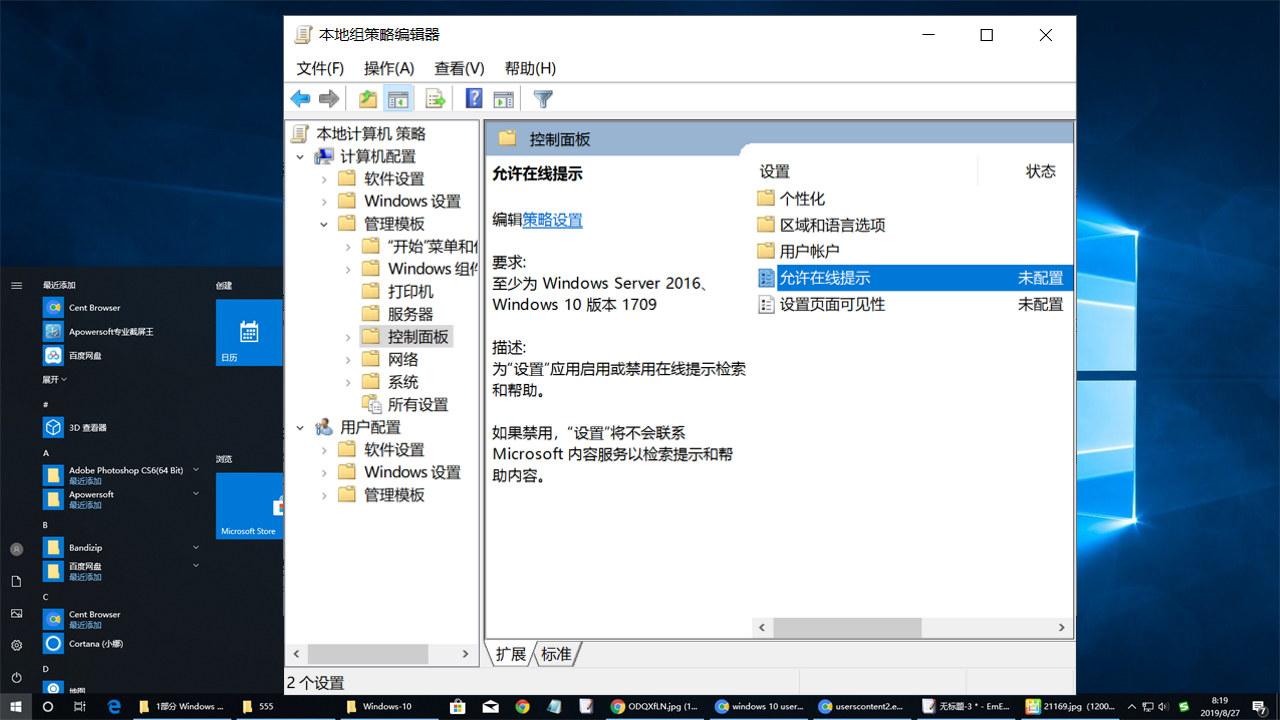1280x720 pixels.
Task: Switch to the Windows-10 folder taskbar button
Action: [x=387, y=706]
